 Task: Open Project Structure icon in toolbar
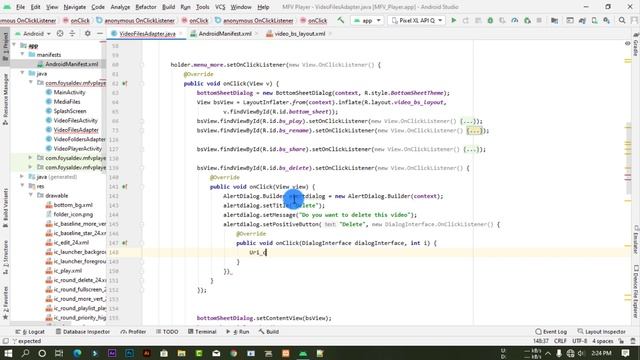pyautogui.click(x=554, y=20)
